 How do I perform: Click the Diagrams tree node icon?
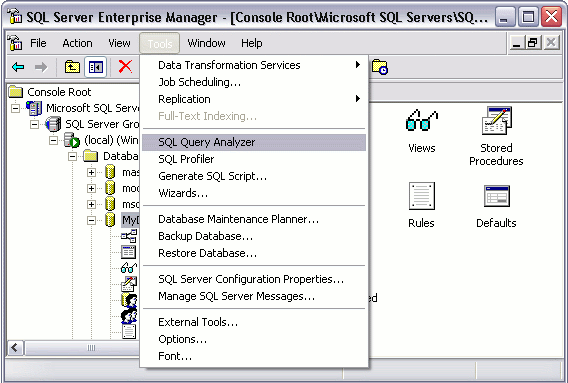[x=129, y=236]
